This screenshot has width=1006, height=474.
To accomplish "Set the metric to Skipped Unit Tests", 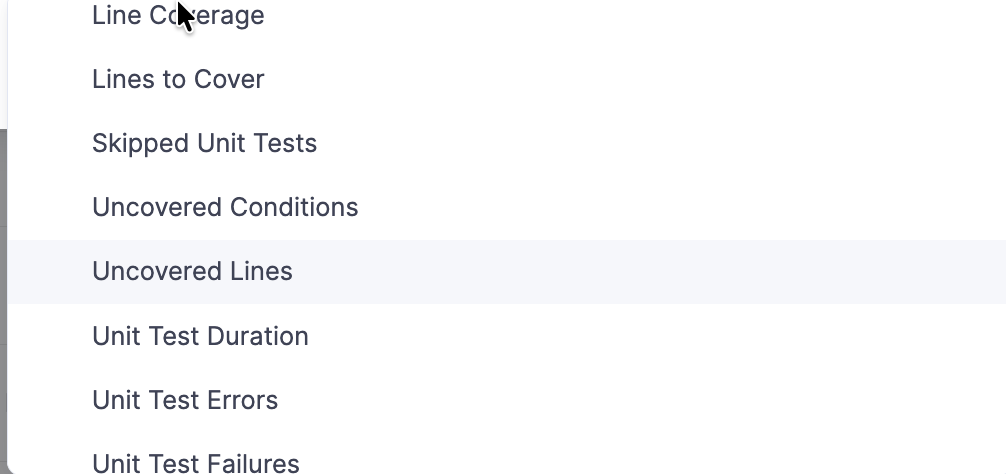I will tap(204, 144).
